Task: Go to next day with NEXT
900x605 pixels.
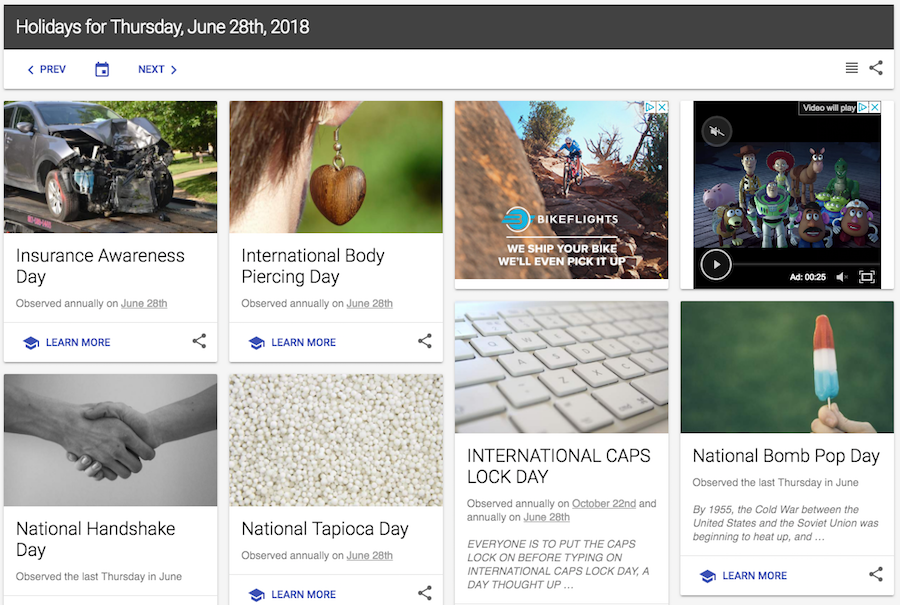Action: pyautogui.click(x=158, y=69)
